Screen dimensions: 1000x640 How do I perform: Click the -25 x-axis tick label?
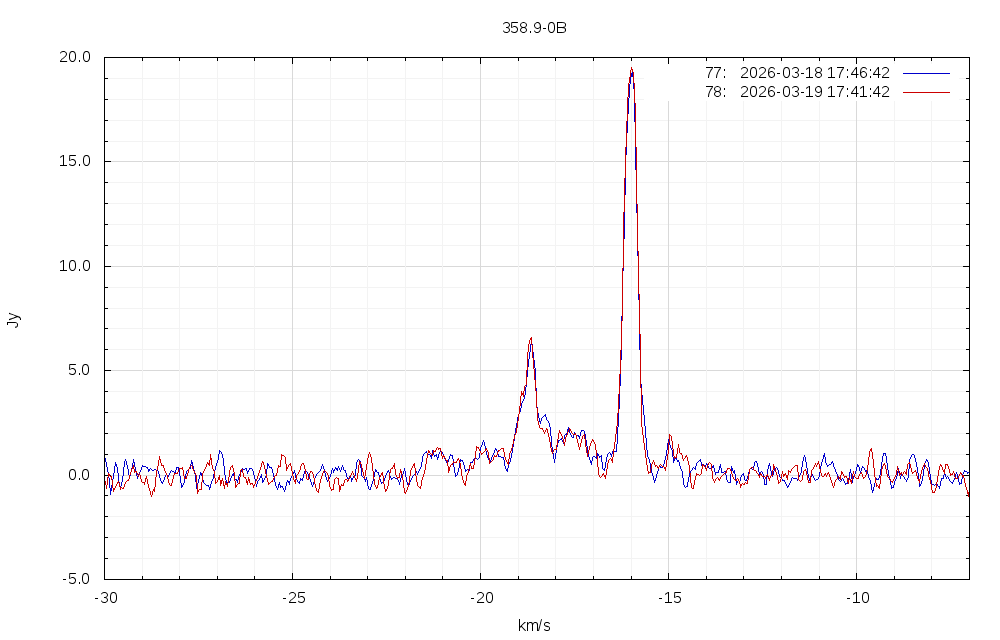click(x=292, y=597)
